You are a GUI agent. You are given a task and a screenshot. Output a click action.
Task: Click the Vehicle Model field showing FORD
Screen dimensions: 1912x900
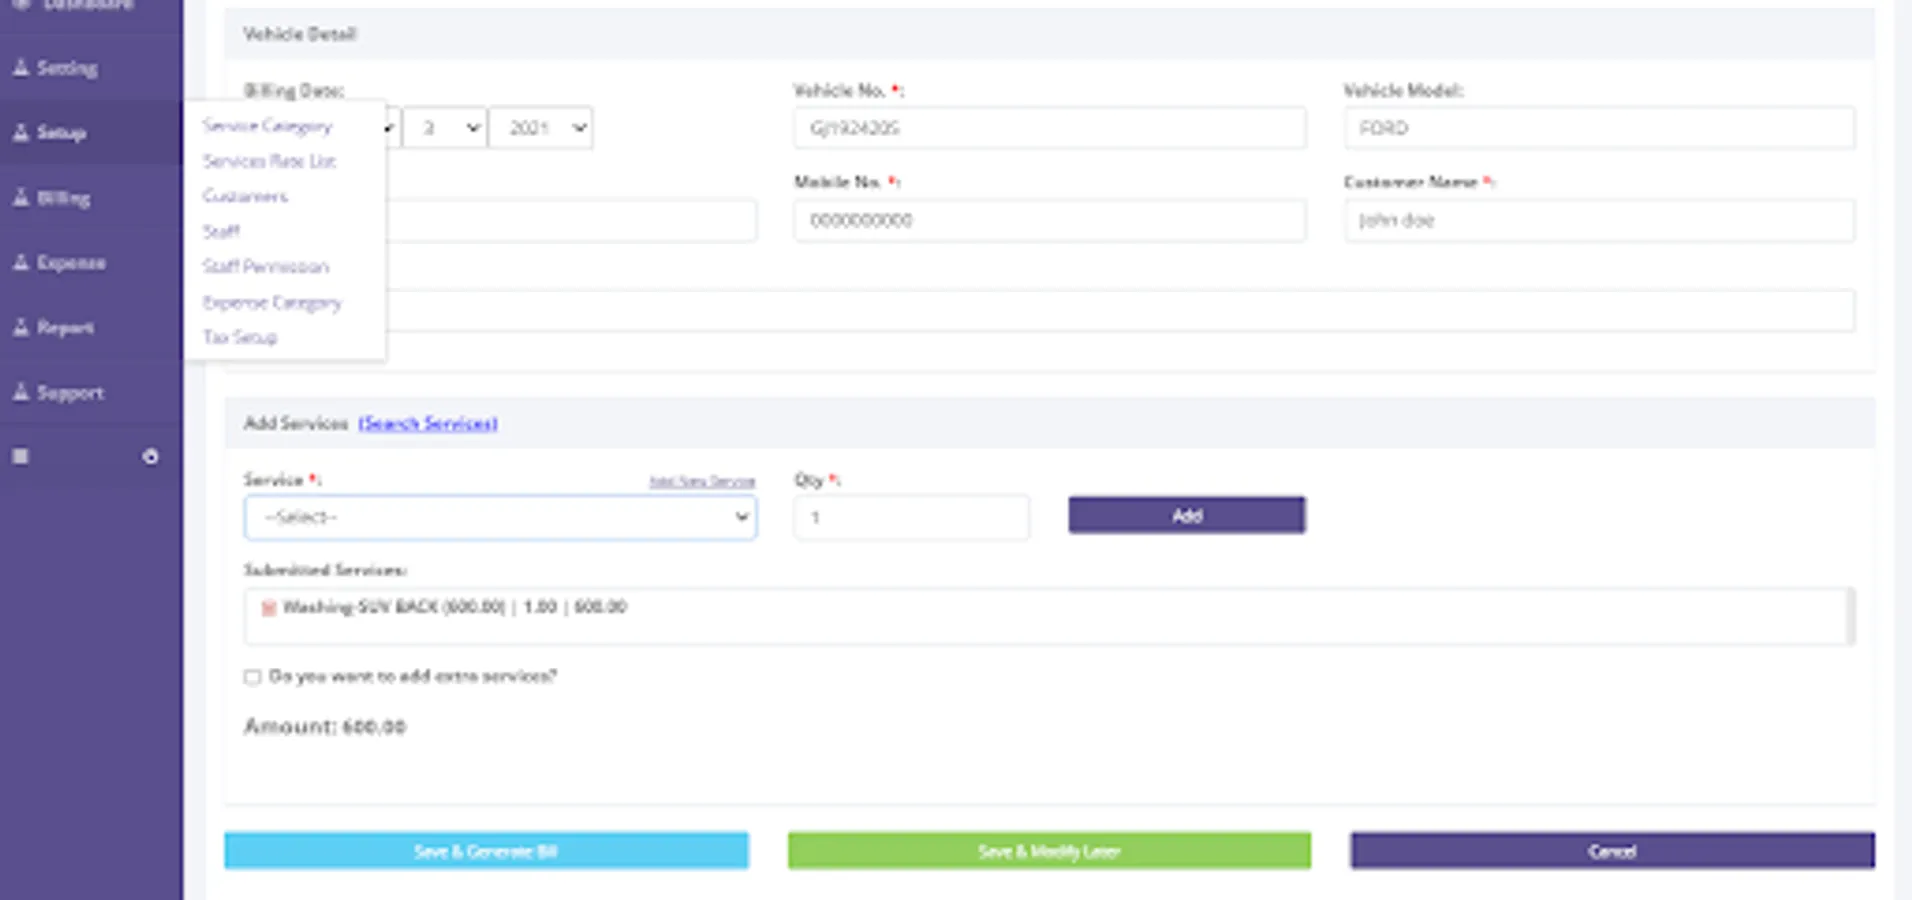pos(1599,128)
